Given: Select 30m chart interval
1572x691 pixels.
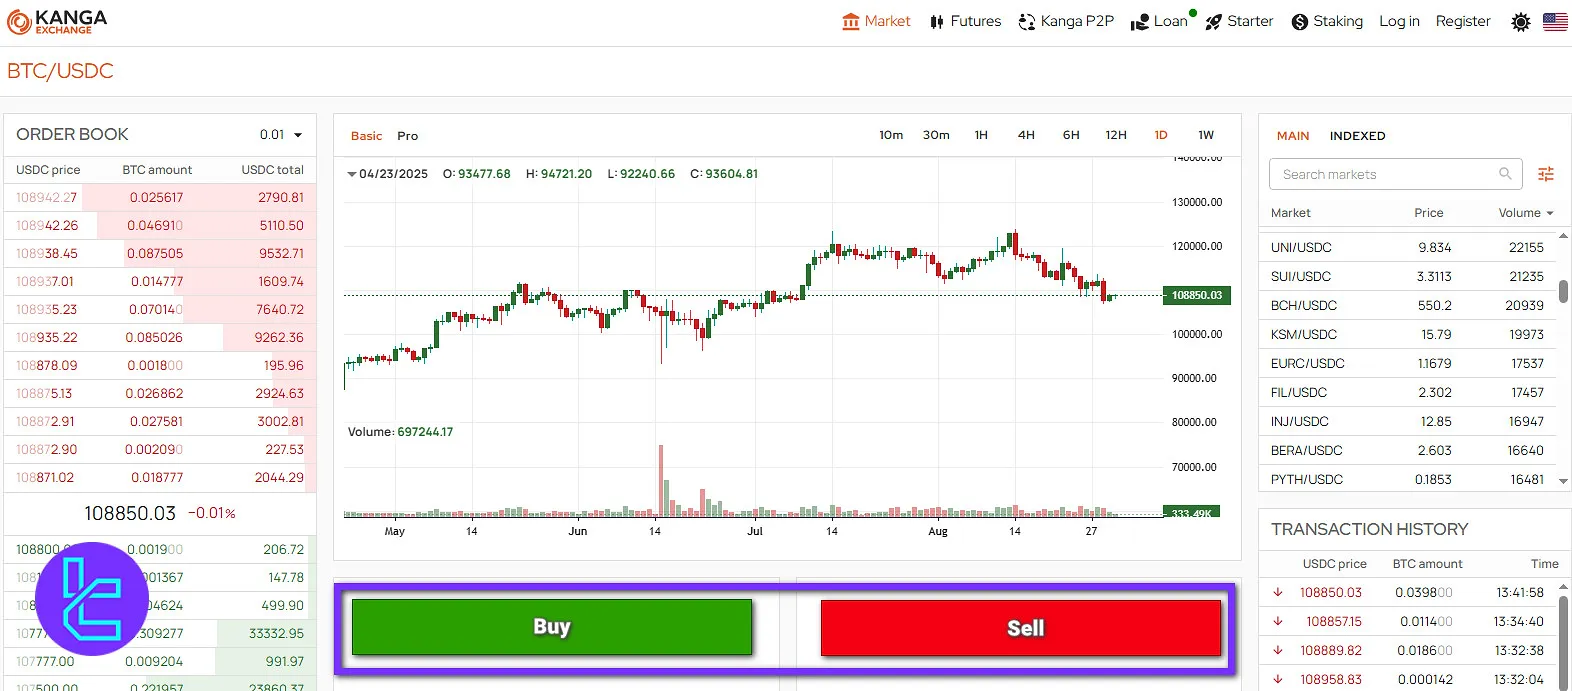Looking at the screenshot, I should (x=936, y=135).
